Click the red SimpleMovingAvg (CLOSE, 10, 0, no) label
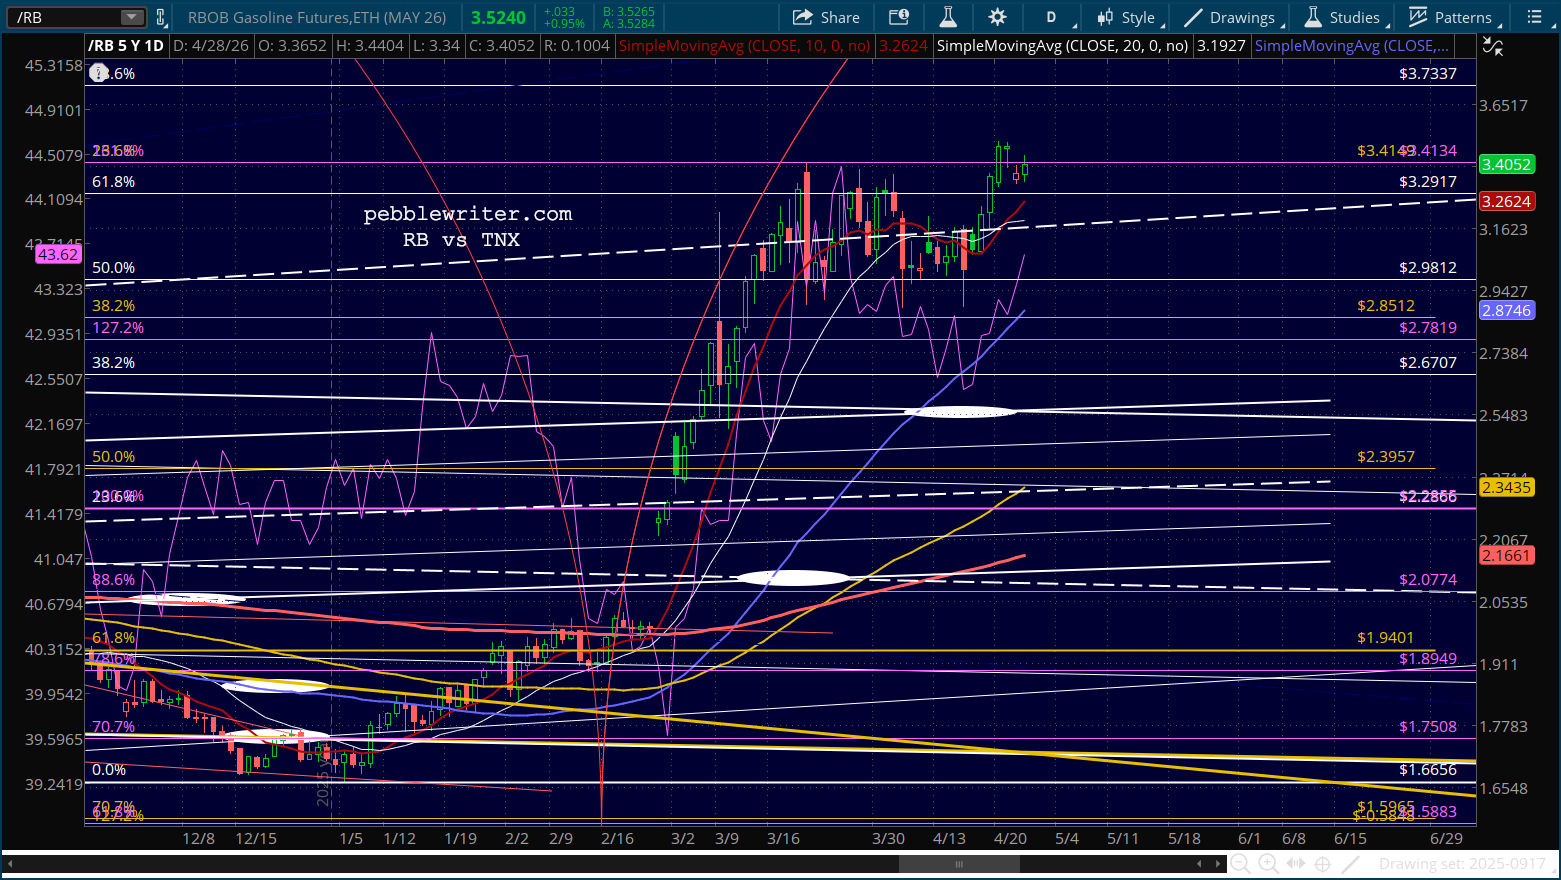Screen dimensions: 1561x880 click(x=745, y=46)
